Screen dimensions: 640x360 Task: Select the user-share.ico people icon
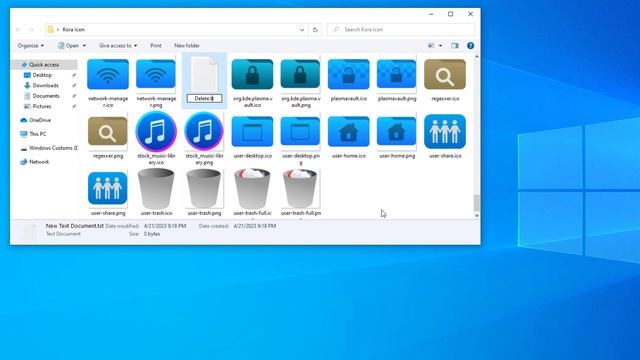pyautogui.click(x=445, y=131)
